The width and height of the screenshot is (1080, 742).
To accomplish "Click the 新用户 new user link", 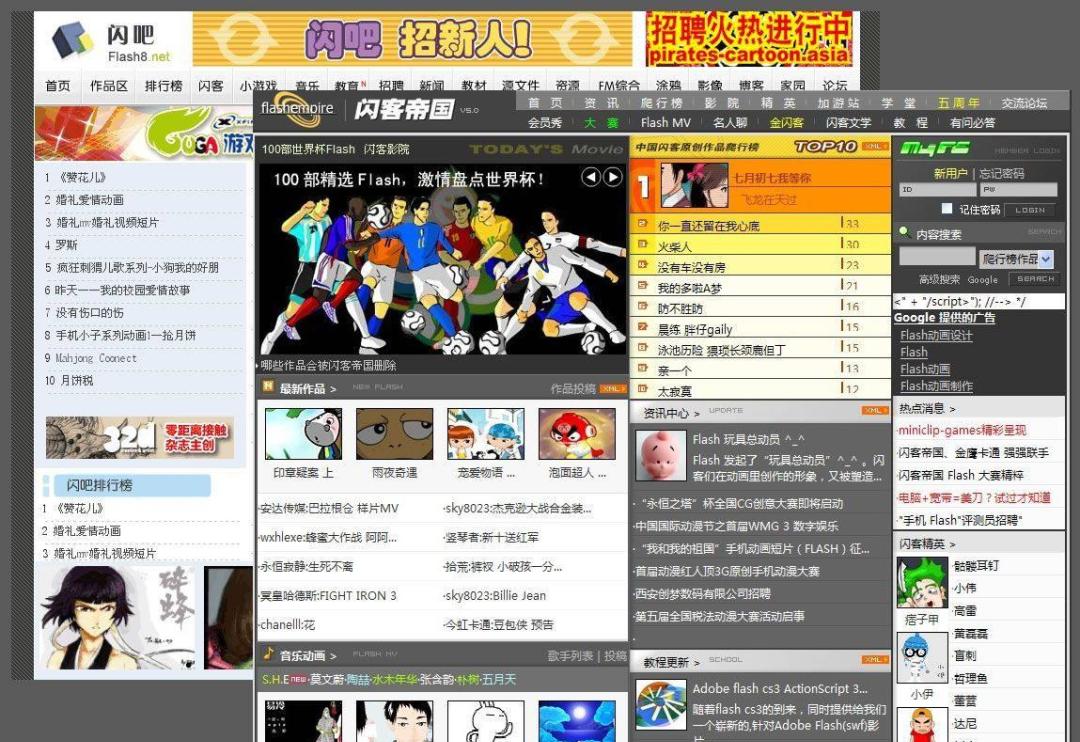I will tap(951, 173).
